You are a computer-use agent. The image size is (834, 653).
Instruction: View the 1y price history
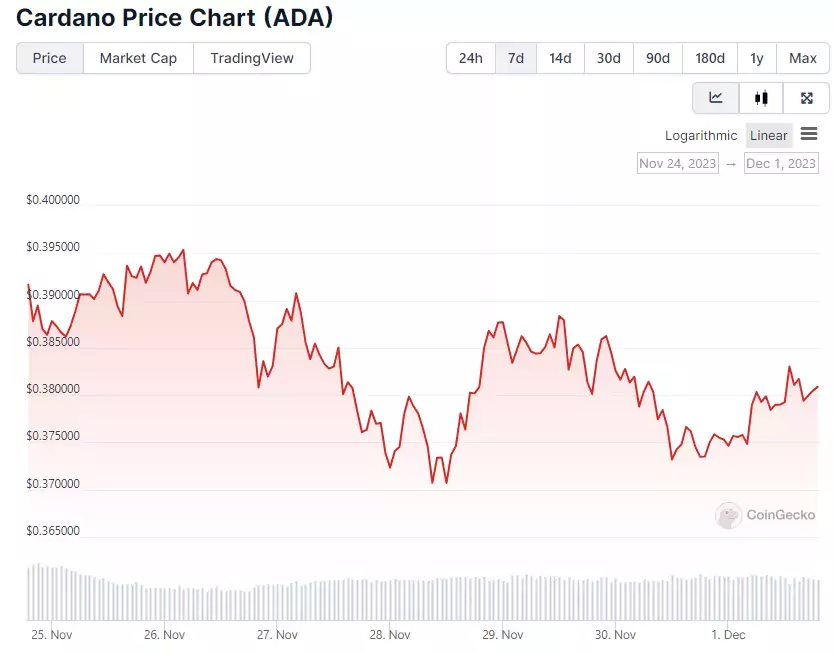point(757,58)
